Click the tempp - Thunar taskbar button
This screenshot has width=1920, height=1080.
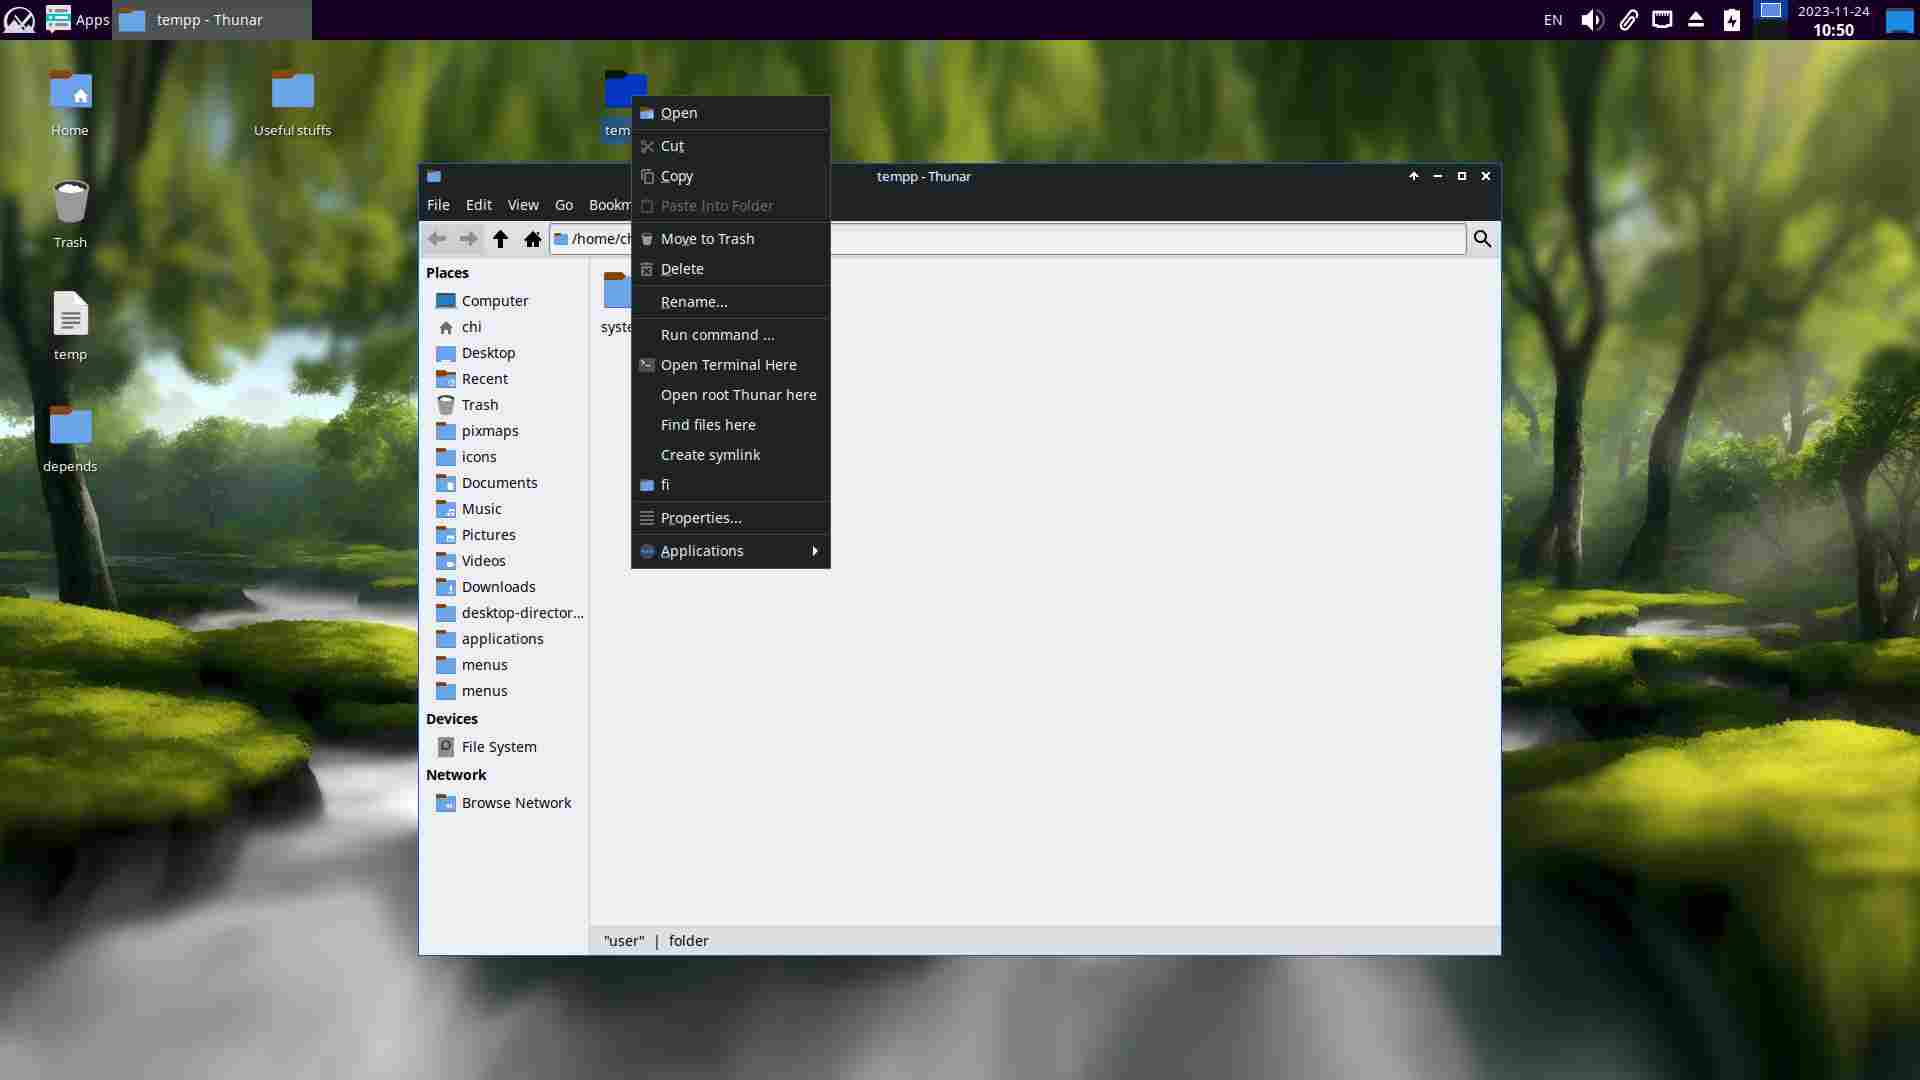[x=210, y=20]
